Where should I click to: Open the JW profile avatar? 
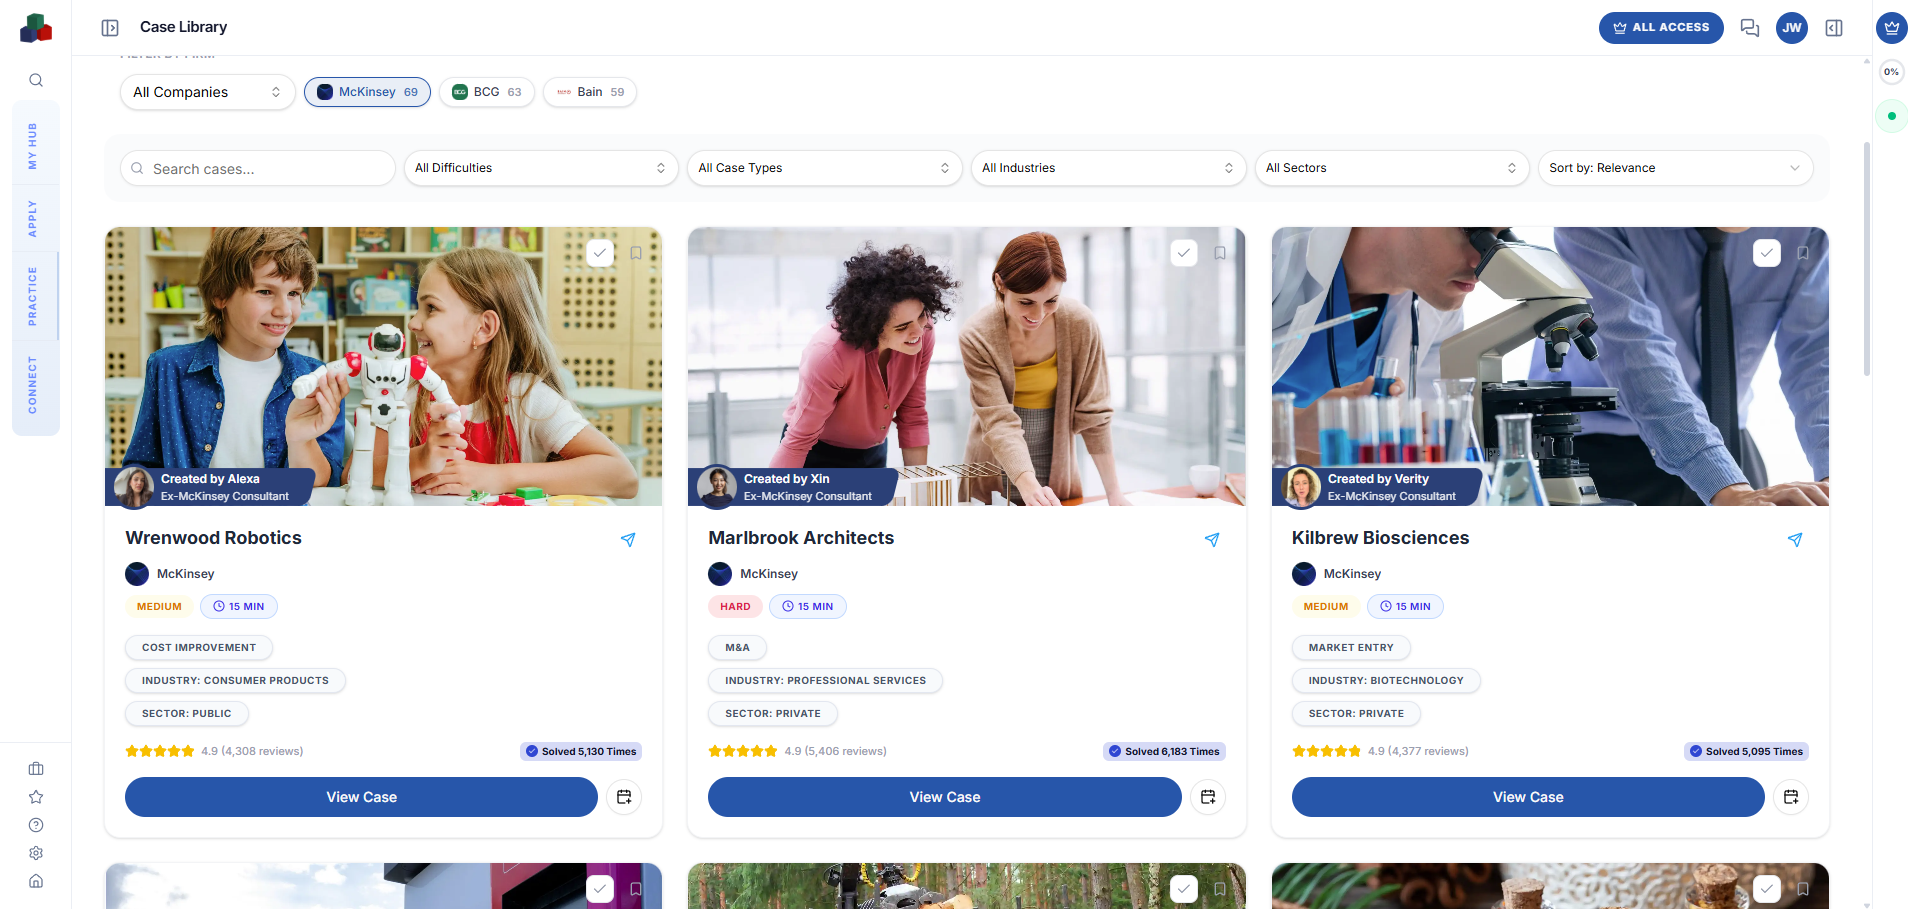tap(1791, 28)
